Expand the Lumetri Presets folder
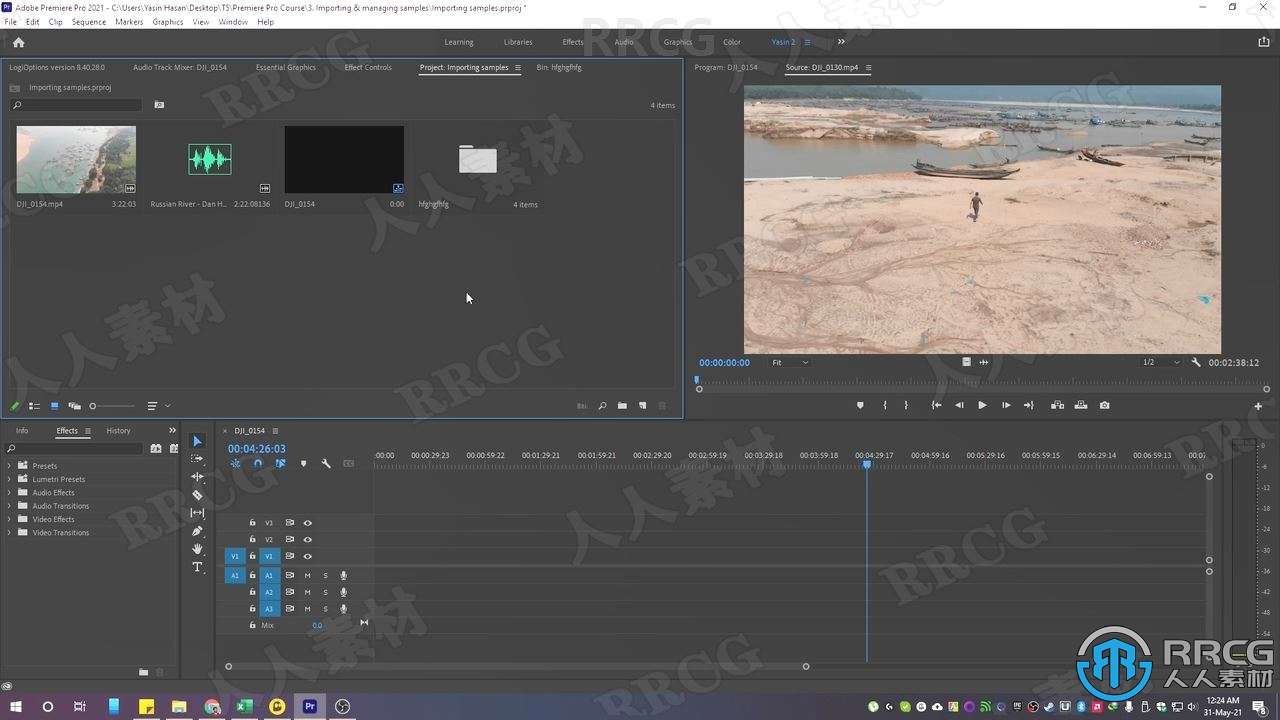Viewport: 1280px width, 720px height. pos(10,479)
